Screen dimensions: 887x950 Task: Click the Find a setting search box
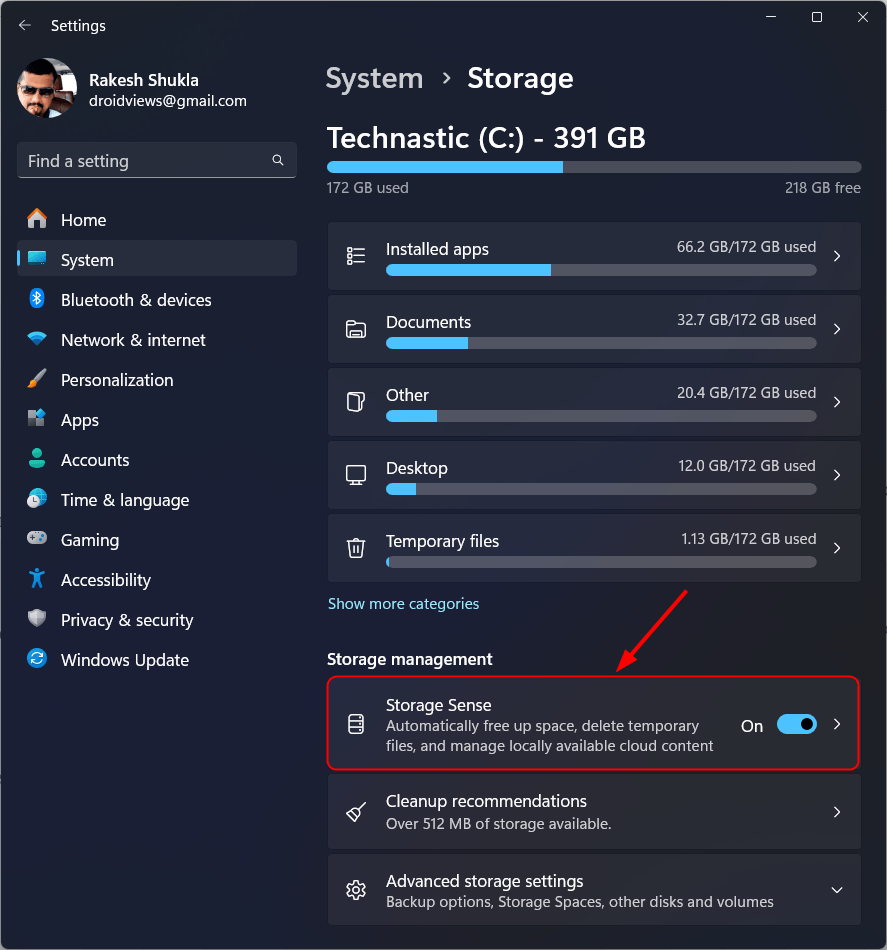click(145, 161)
